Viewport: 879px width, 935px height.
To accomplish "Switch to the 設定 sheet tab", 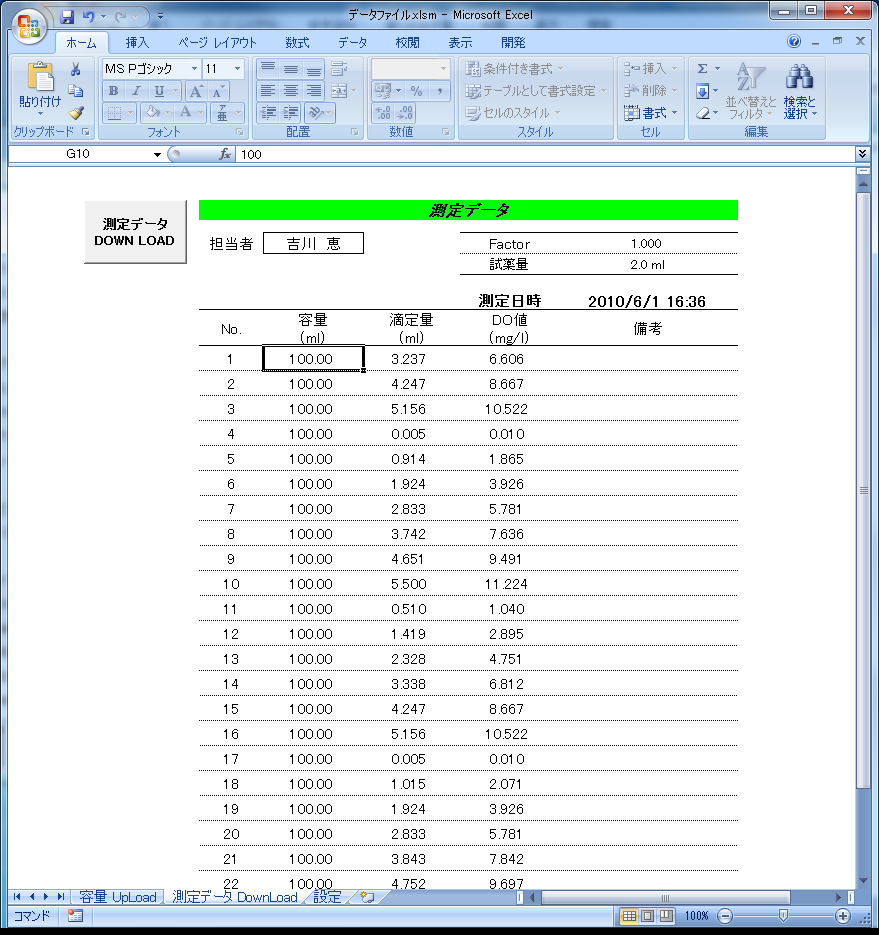I will (x=327, y=897).
